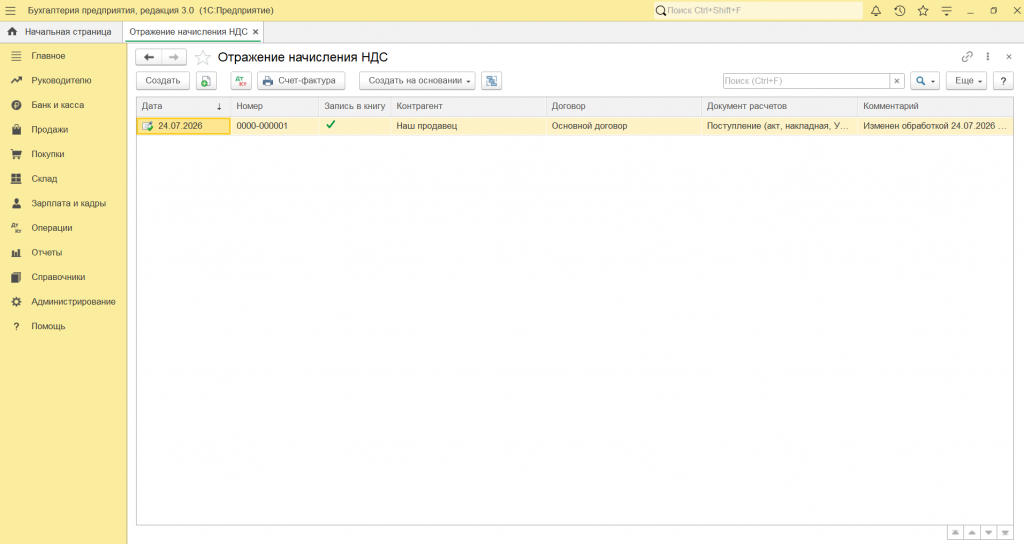The image size is (1024, 544).
Task: Copy document with green plus icon
Action: pos(206,81)
